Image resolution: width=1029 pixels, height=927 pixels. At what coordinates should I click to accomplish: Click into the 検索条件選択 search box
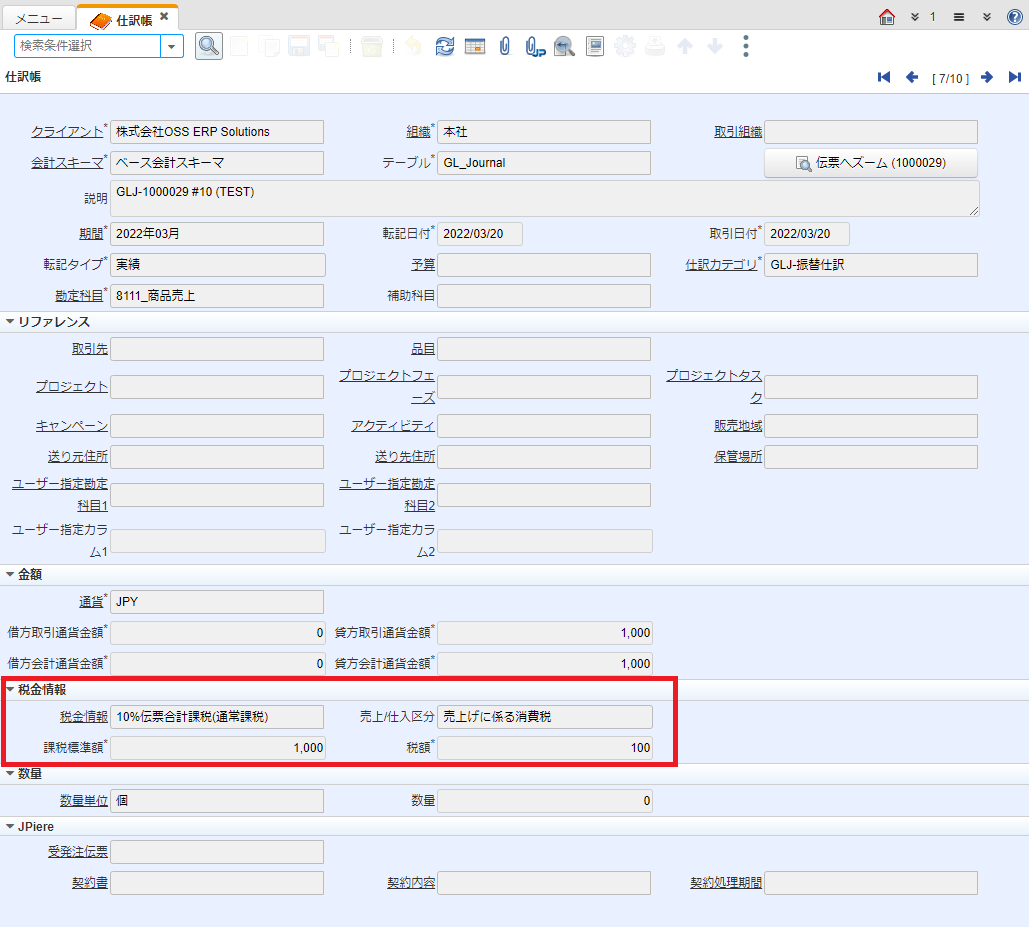pyautogui.click(x=87, y=46)
